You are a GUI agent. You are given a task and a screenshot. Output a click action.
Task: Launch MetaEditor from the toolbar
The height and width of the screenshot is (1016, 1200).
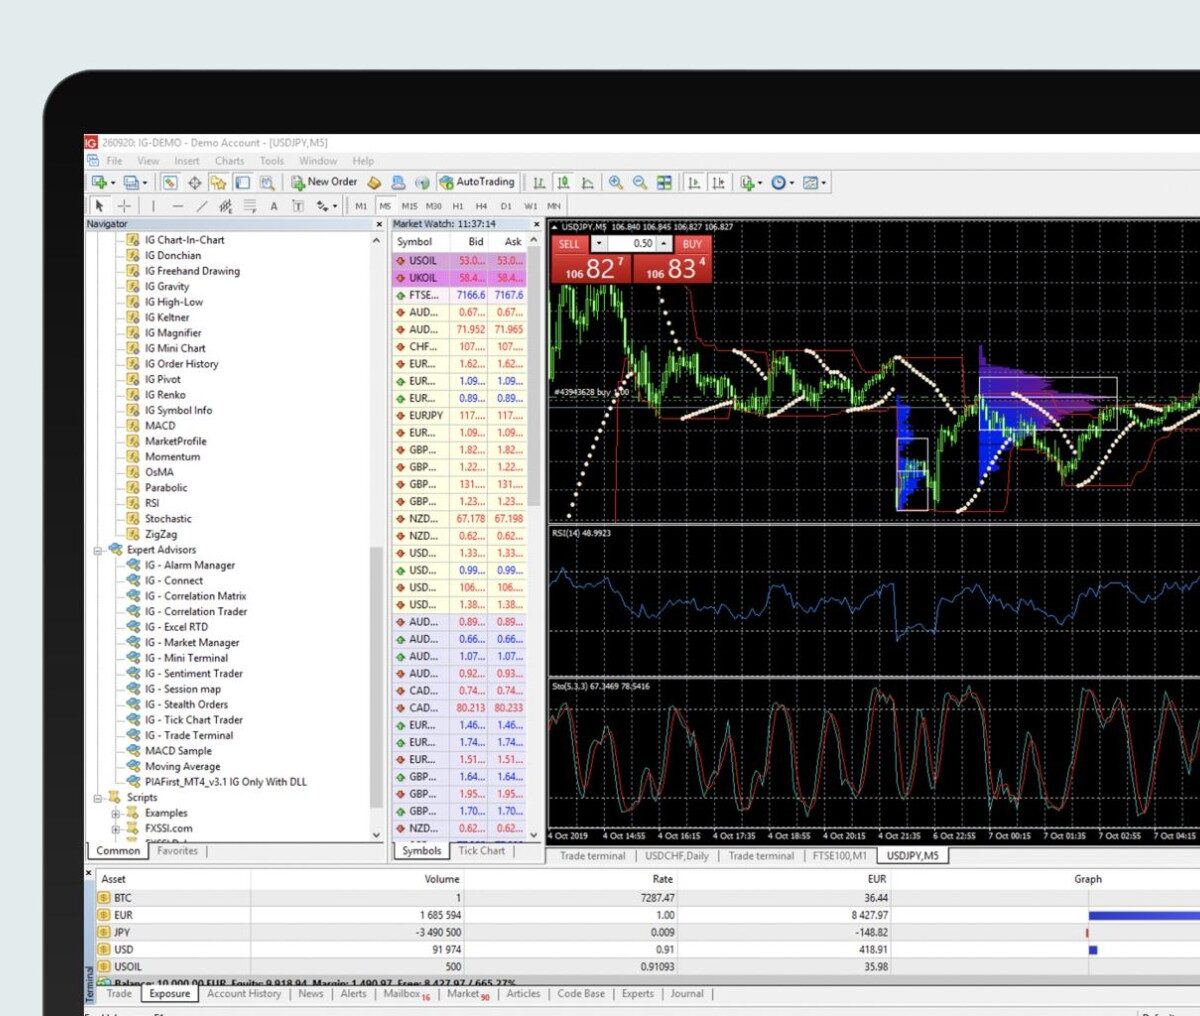tap(374, 182)
